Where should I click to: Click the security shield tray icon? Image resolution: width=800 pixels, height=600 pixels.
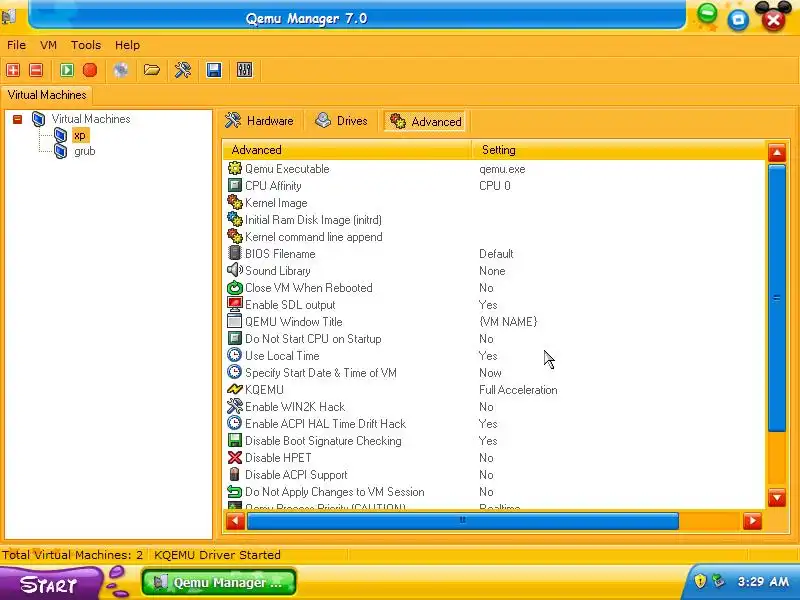point(700,581)
